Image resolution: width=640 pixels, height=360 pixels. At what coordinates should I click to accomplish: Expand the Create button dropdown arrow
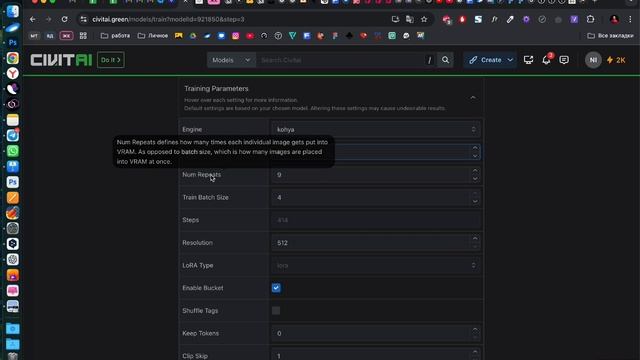510,60
